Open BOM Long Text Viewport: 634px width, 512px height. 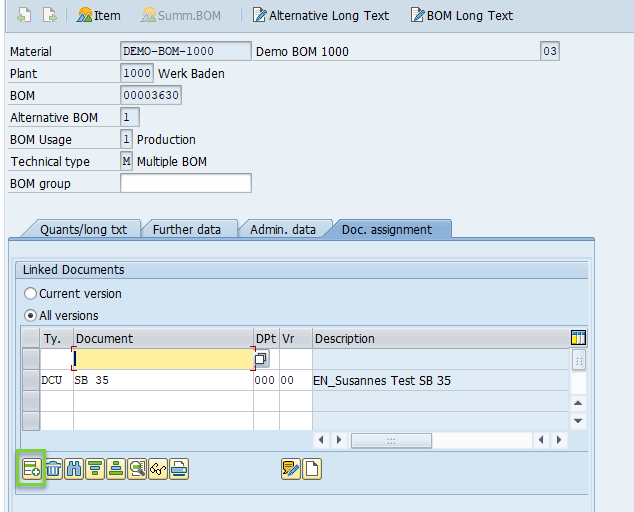[462, 15]
